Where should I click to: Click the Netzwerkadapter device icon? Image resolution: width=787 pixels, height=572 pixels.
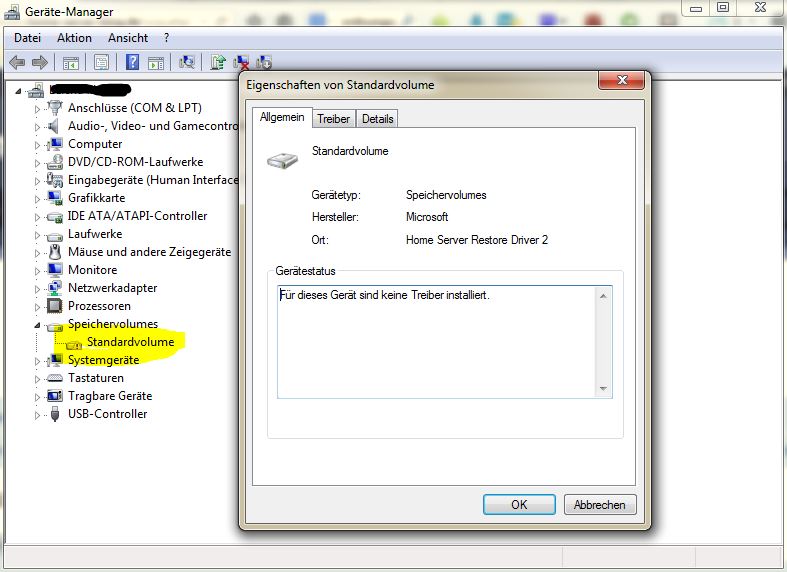[55, 288]
